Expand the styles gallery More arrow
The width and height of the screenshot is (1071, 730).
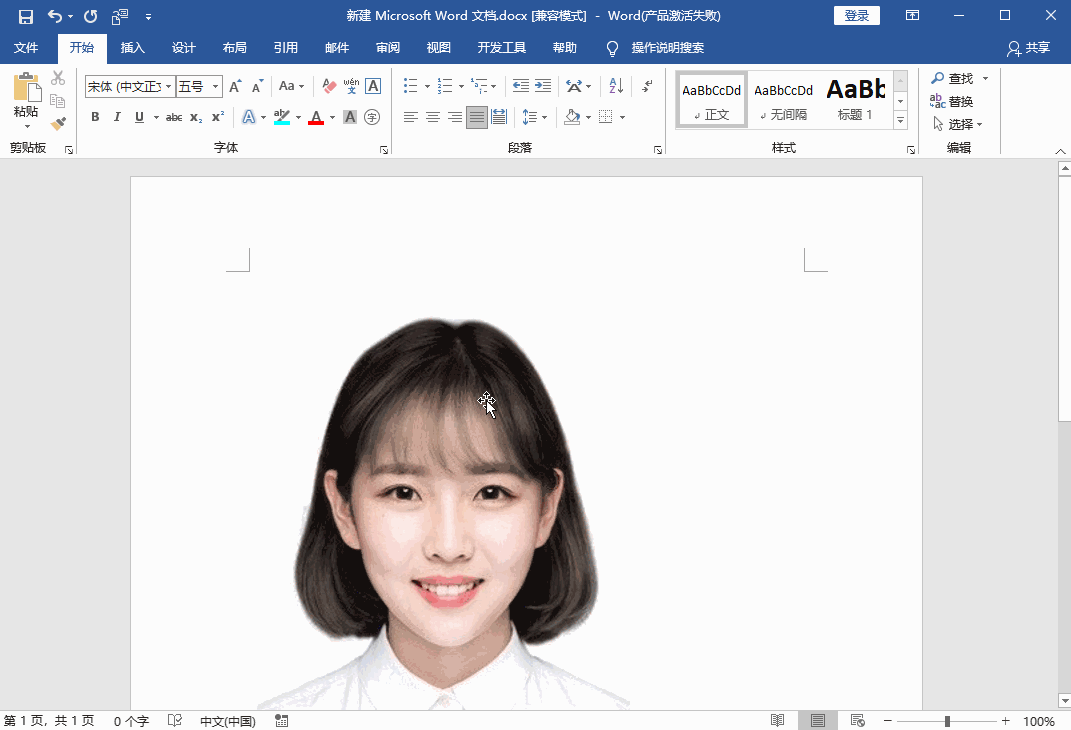[x=901, y=120]
